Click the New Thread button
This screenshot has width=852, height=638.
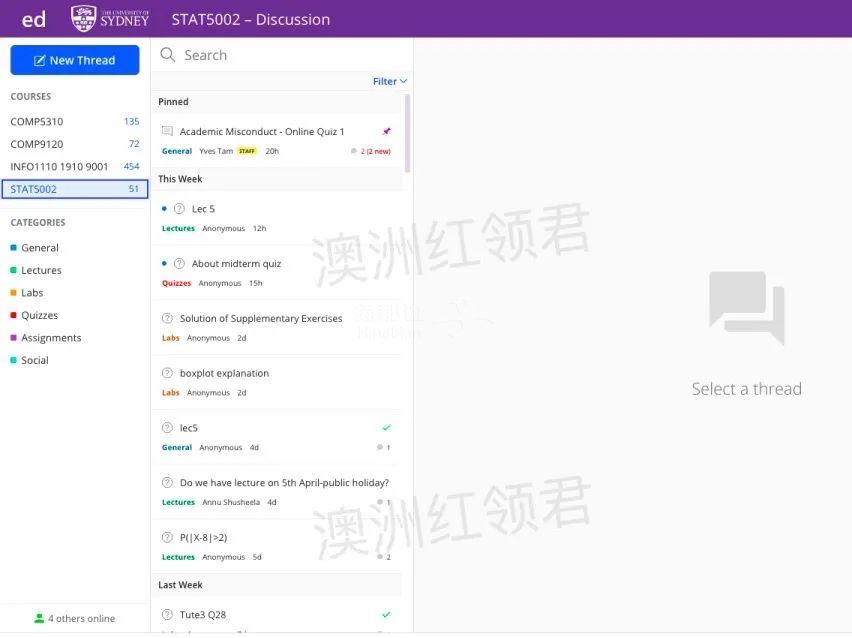[x=75, y=60]
